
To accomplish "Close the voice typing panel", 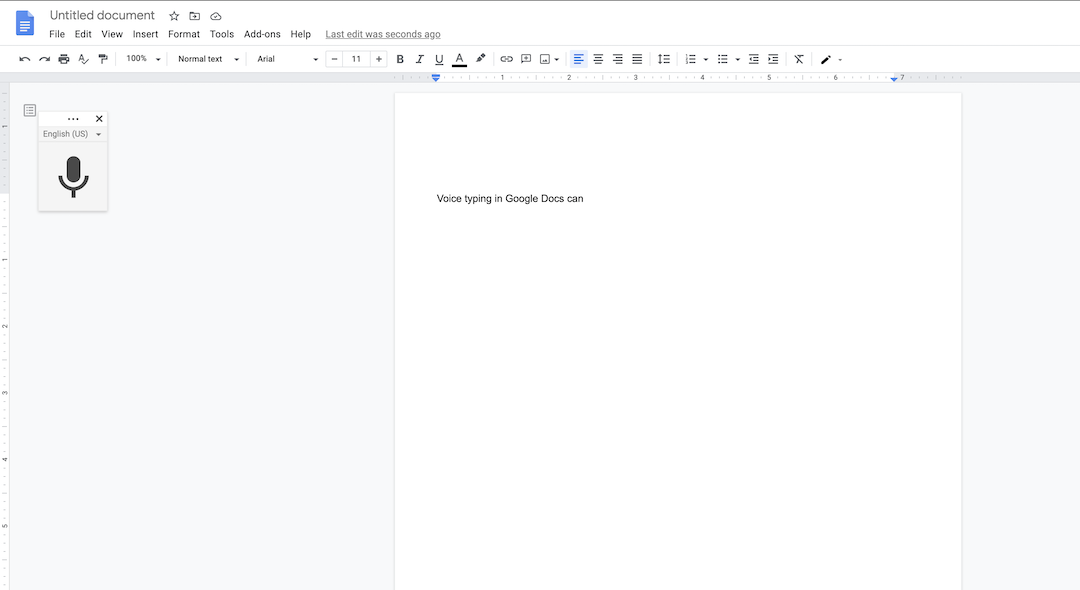I will click(x=99, y=119).
